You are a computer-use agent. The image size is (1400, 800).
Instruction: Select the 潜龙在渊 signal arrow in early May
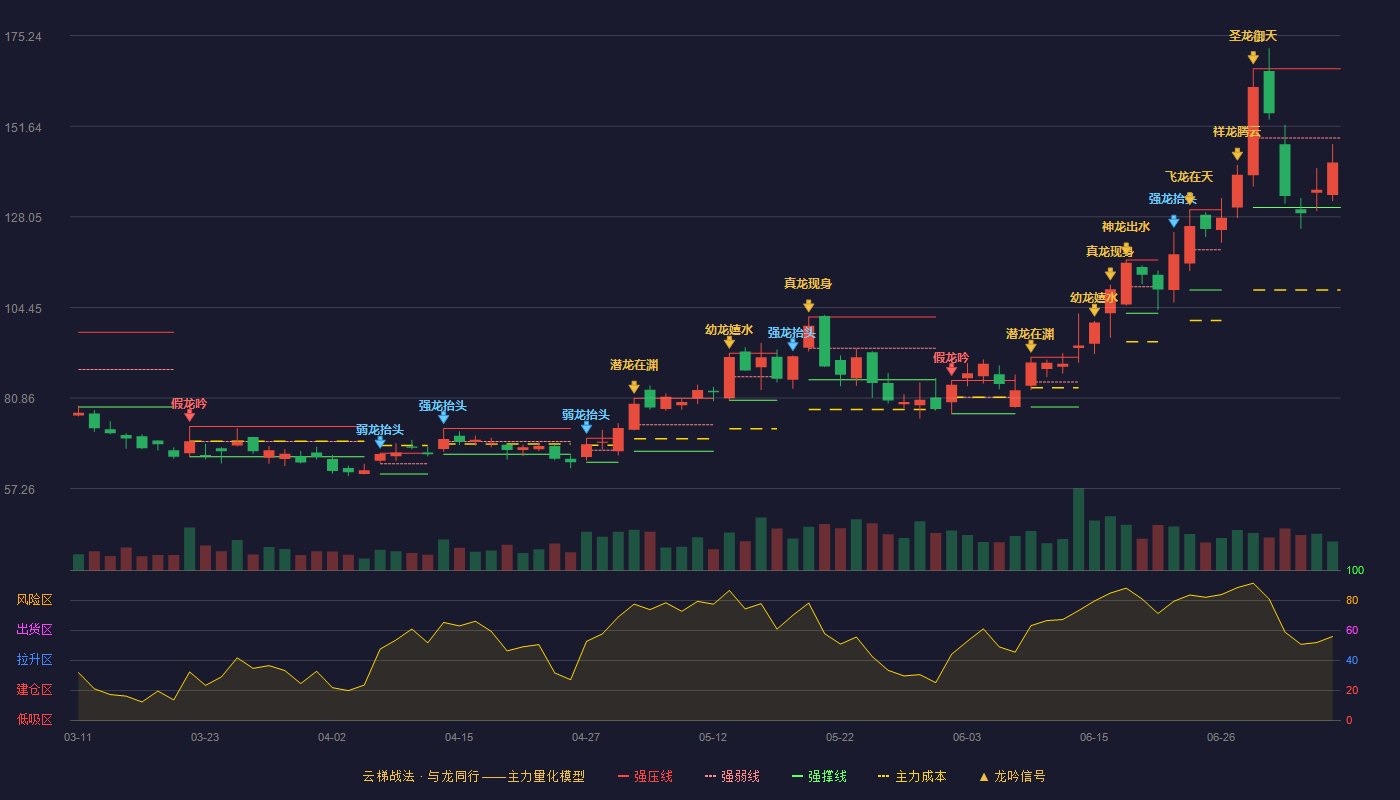point(634,387)
